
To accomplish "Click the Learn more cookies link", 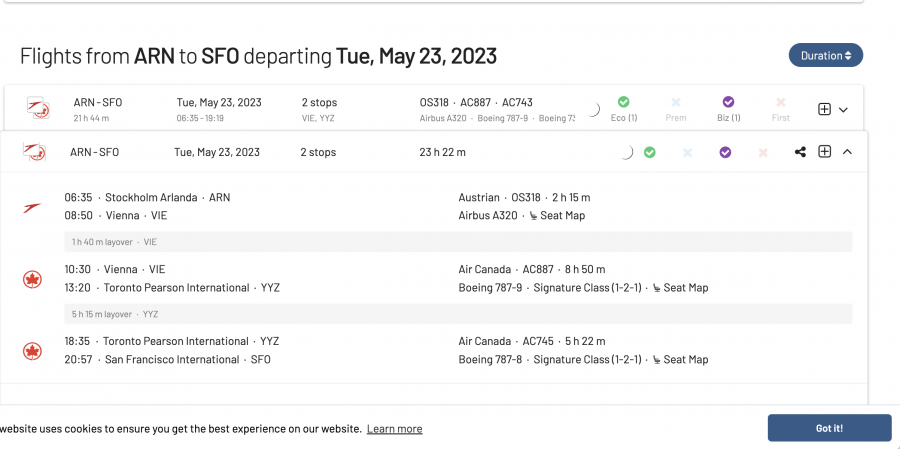I will [x=394, y=429].
